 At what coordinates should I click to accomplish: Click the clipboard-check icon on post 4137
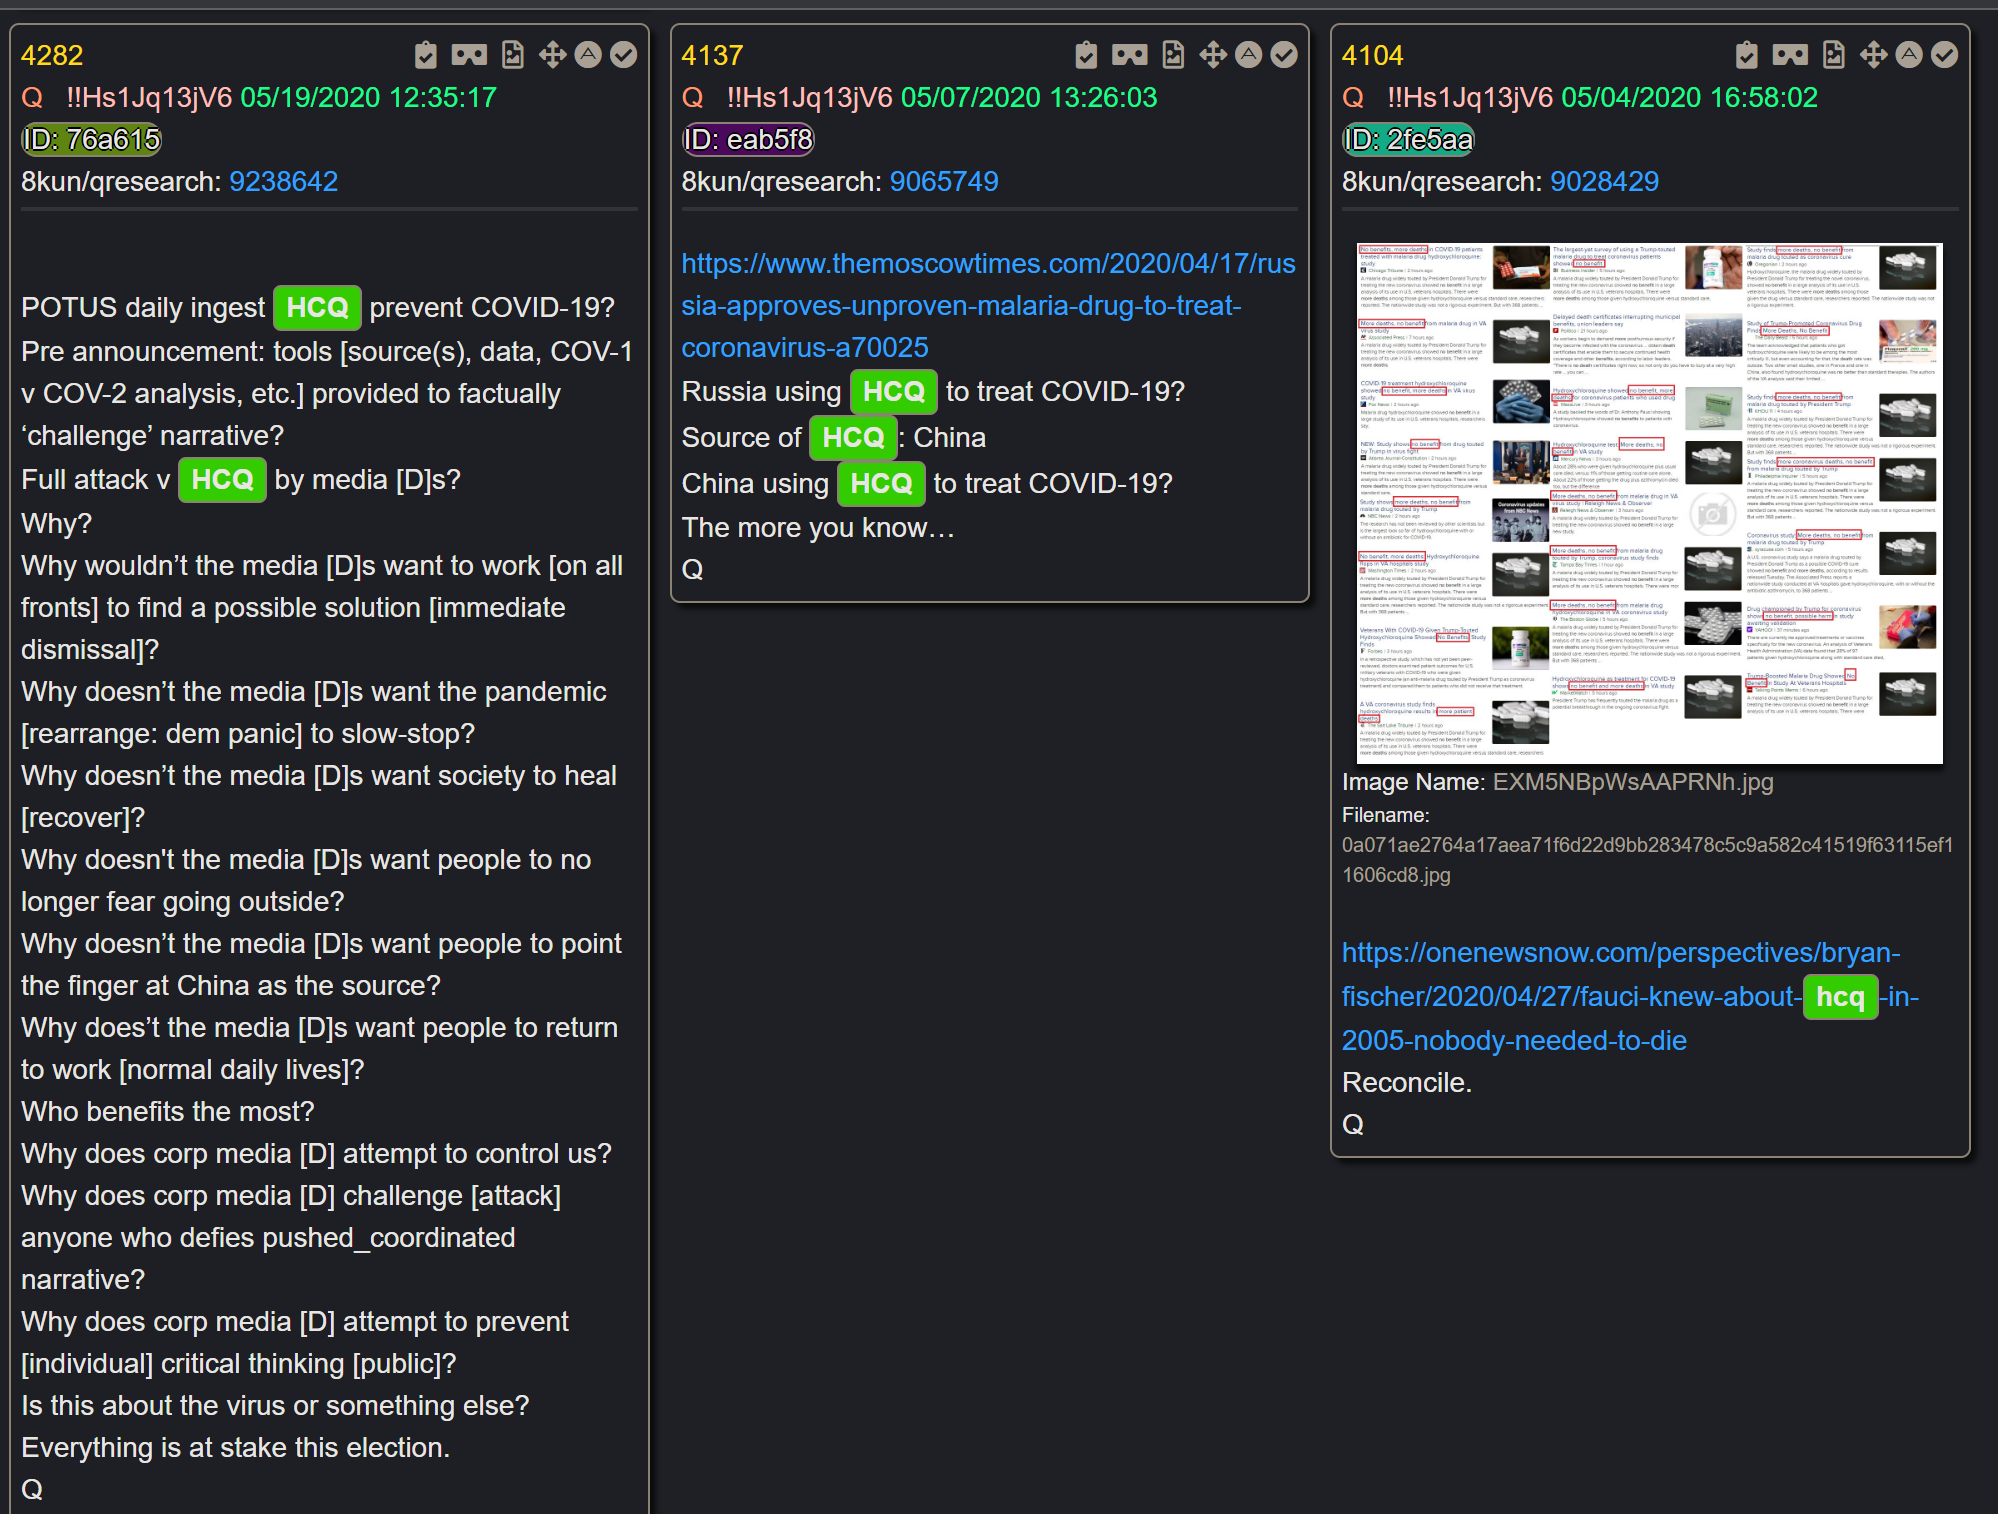point(1086,55)
